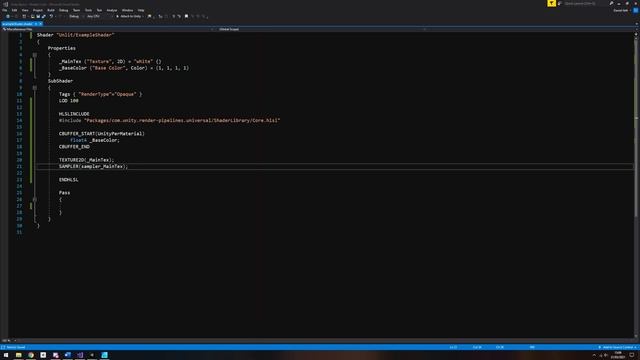This screenshot has height=360, width=640.
Task: Close the ExampleShader.shader tab
Action: (x=40, y=24)
